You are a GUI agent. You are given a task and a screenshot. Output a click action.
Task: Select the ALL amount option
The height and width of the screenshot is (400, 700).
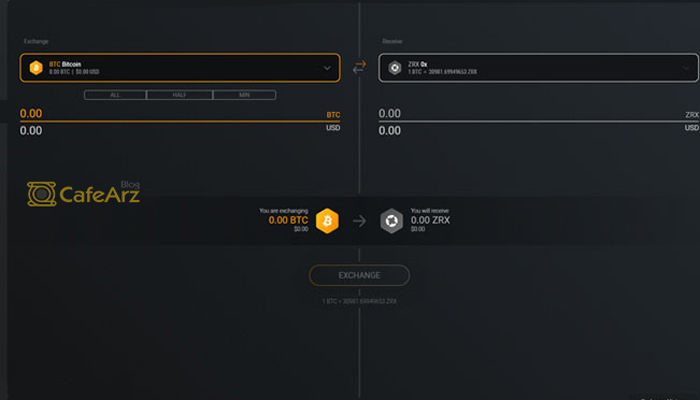tap(115, 95)
